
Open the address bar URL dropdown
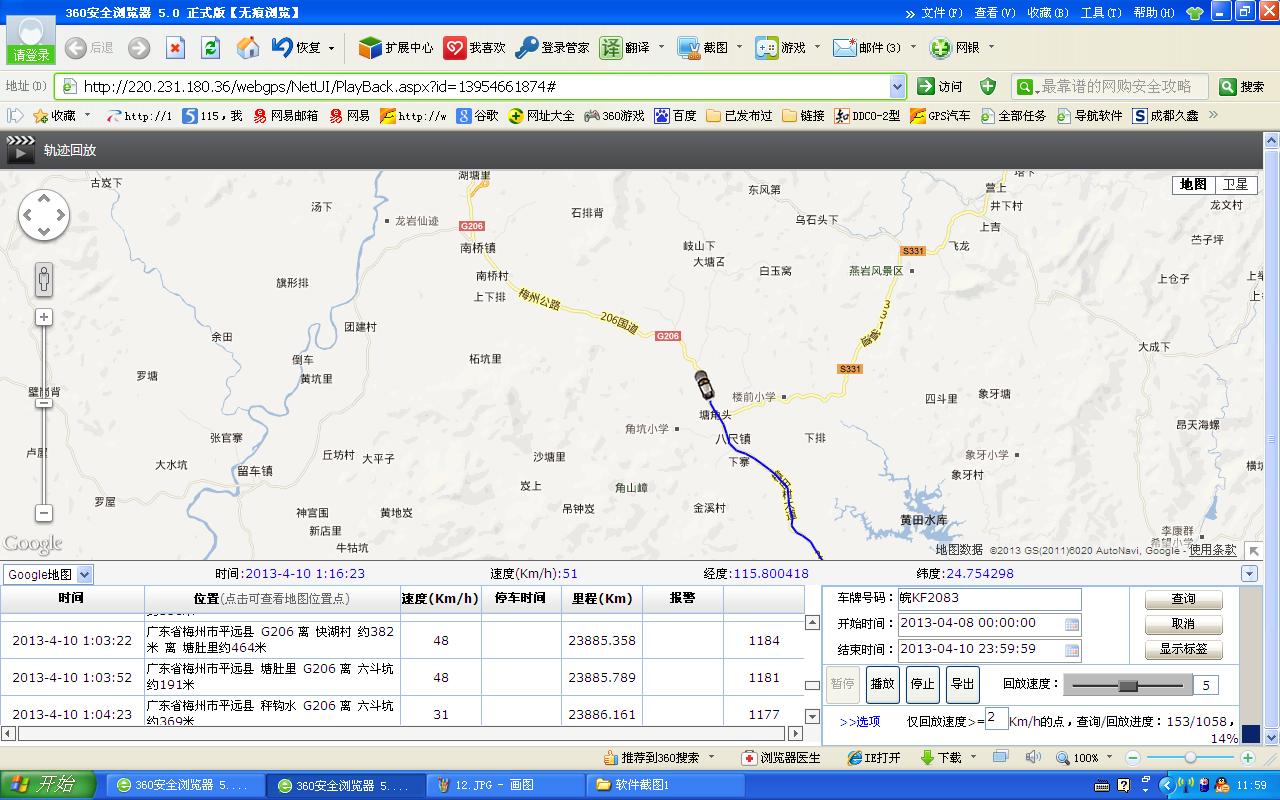(896, 87)
